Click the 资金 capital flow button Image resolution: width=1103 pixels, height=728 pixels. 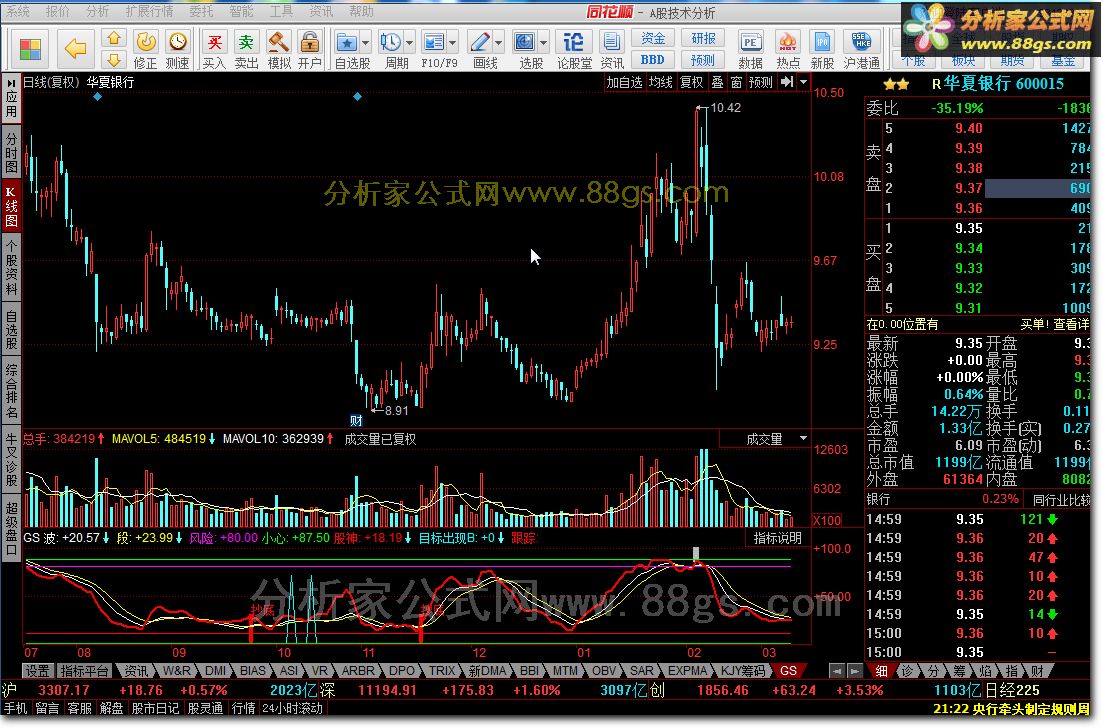(653, 38)
